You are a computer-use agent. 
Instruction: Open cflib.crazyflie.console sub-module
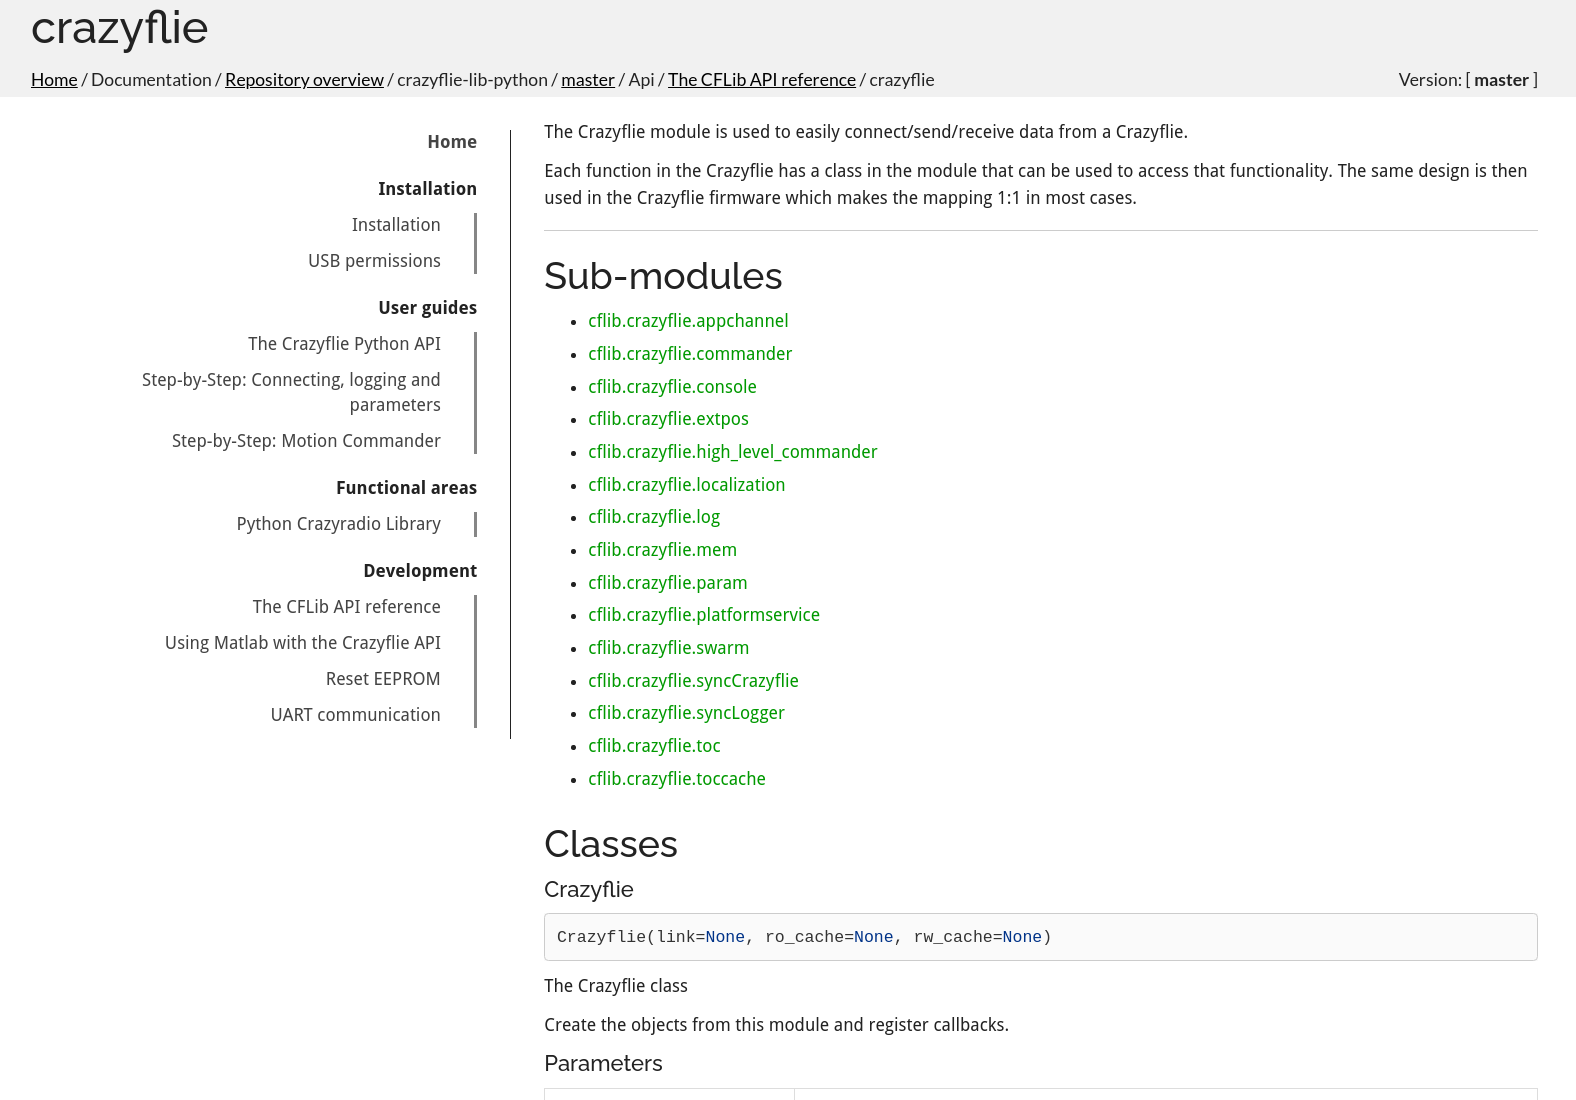[672, 387]
